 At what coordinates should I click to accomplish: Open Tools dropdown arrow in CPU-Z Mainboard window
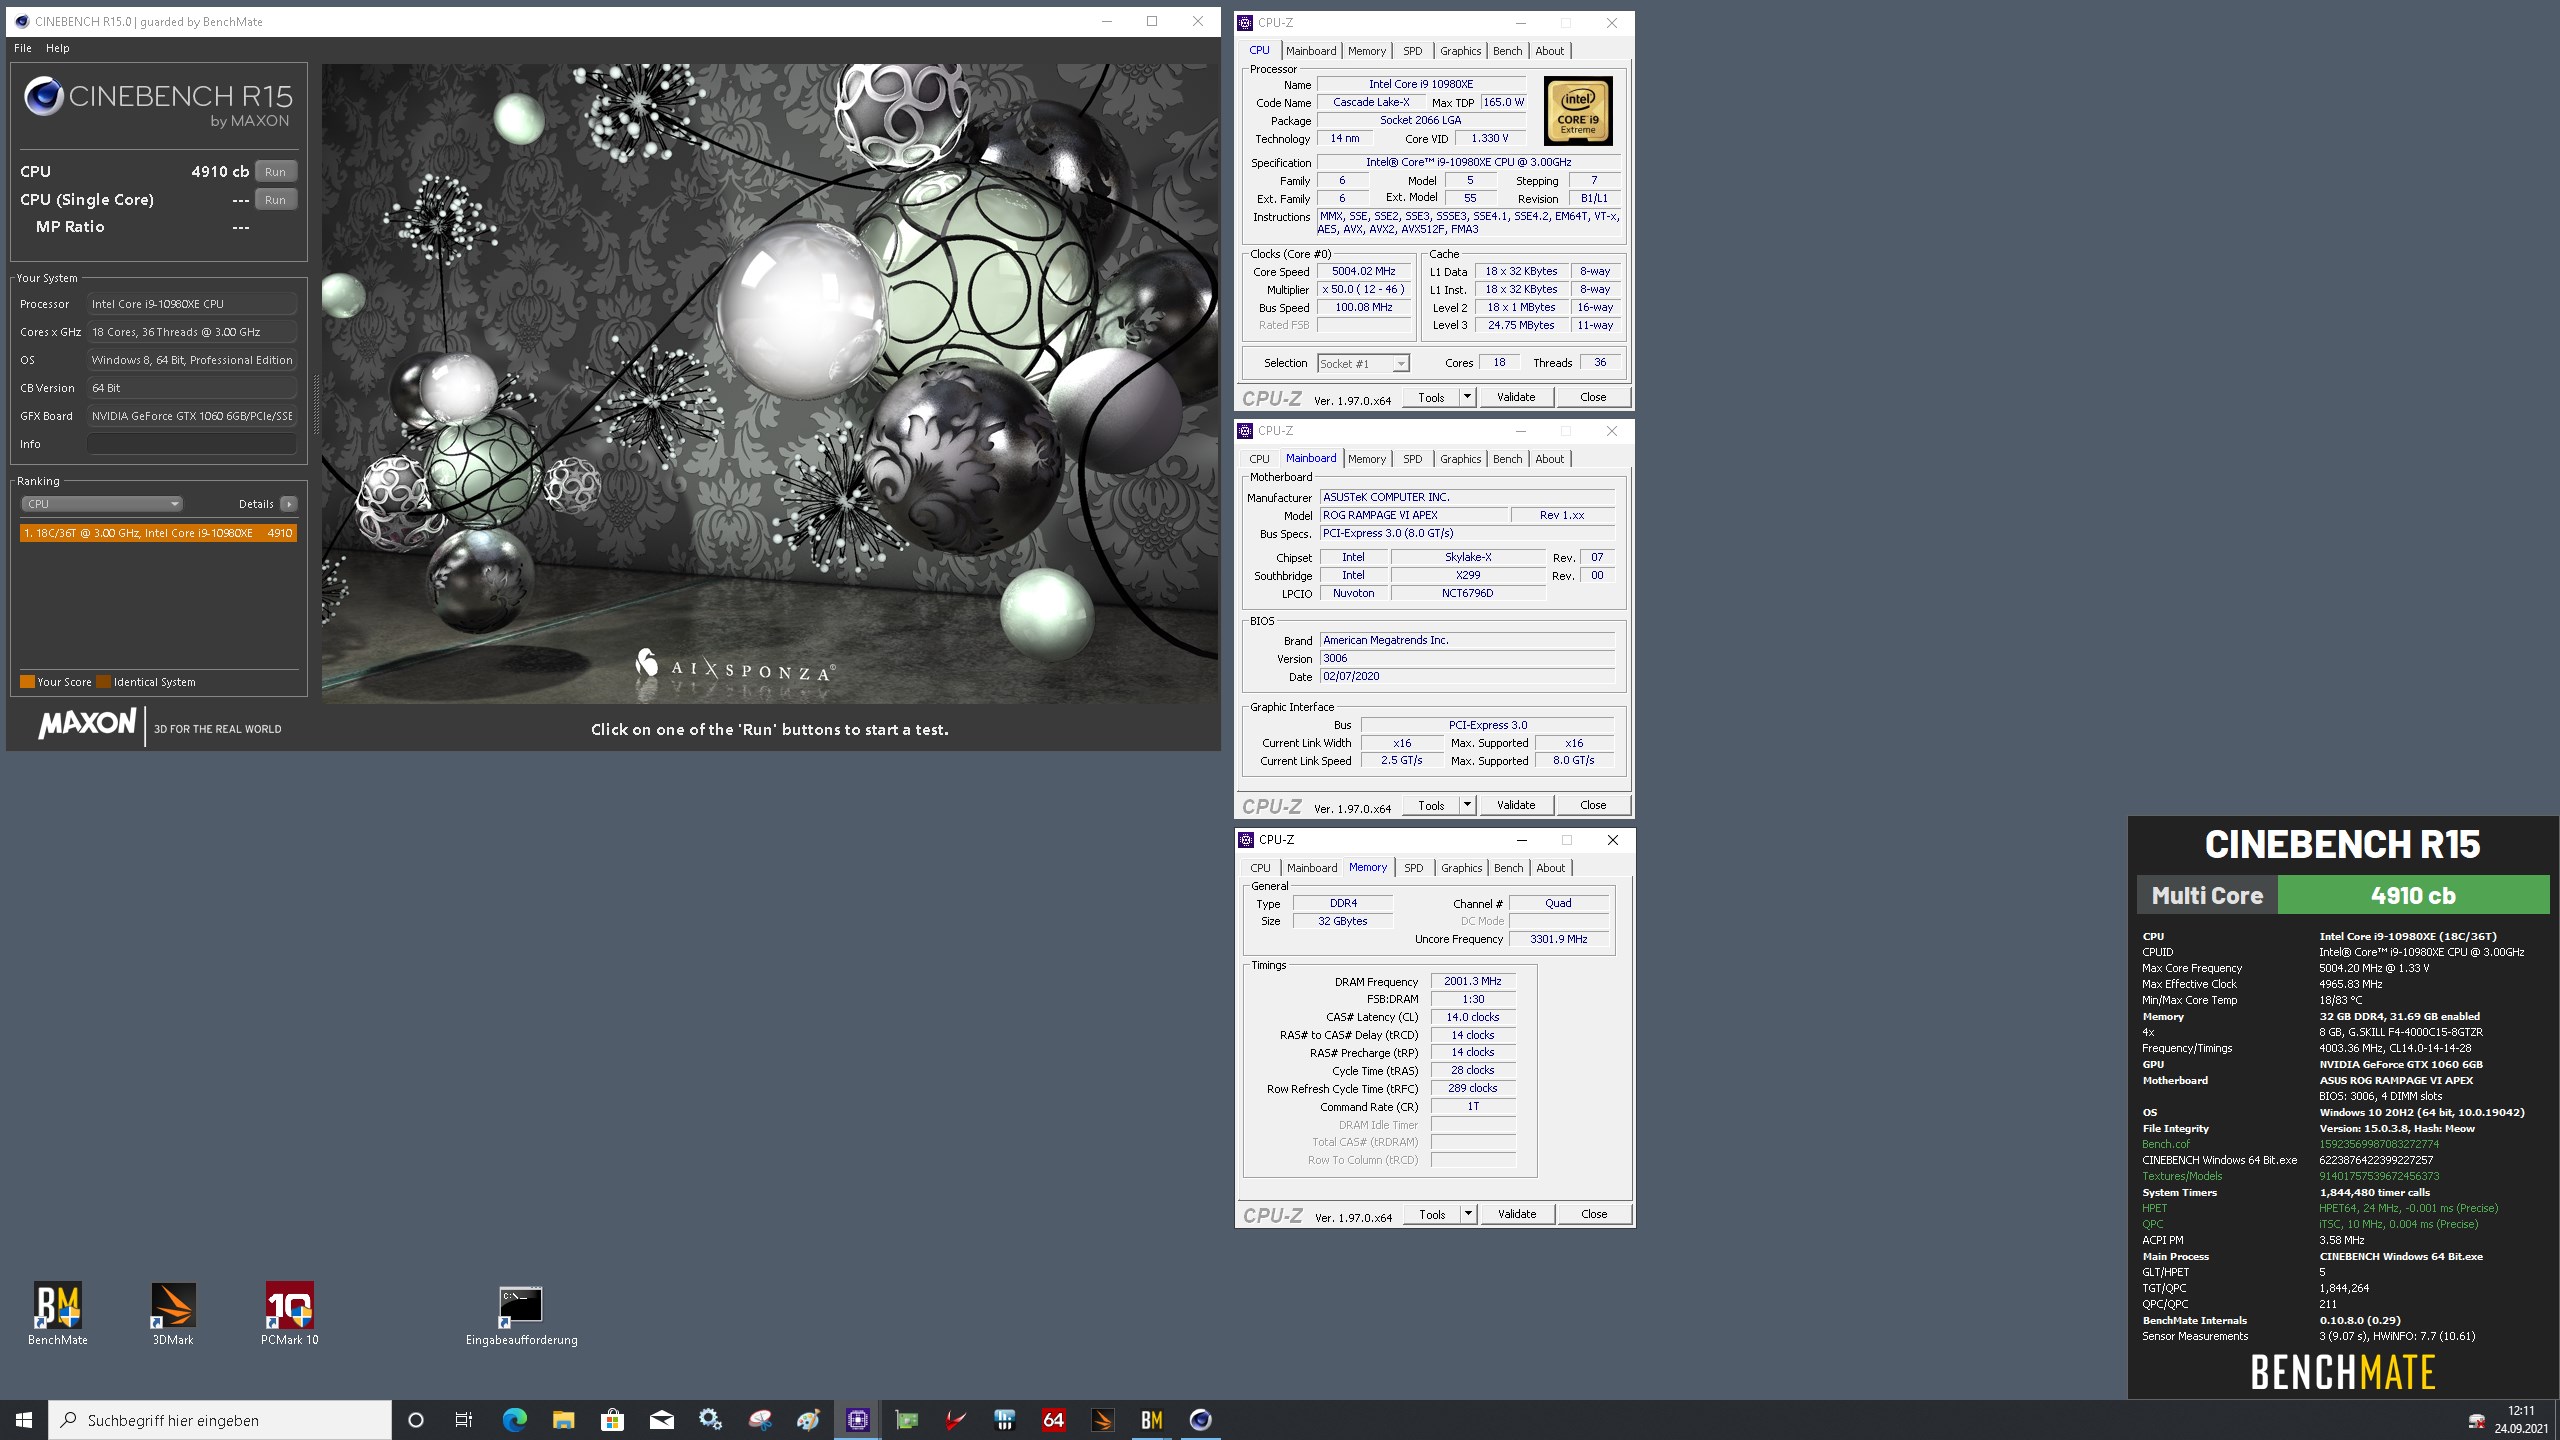(1467, 805)
